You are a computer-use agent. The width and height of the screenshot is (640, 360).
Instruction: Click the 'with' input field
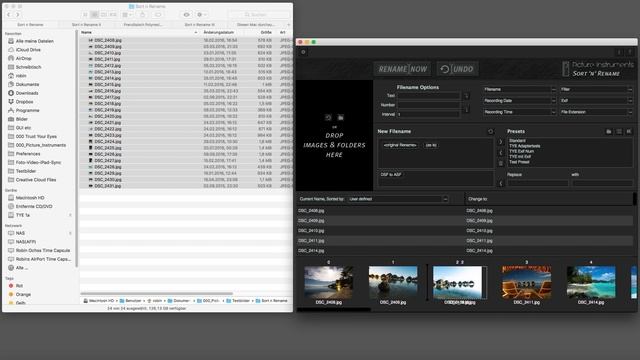click(x=602, y=183)
